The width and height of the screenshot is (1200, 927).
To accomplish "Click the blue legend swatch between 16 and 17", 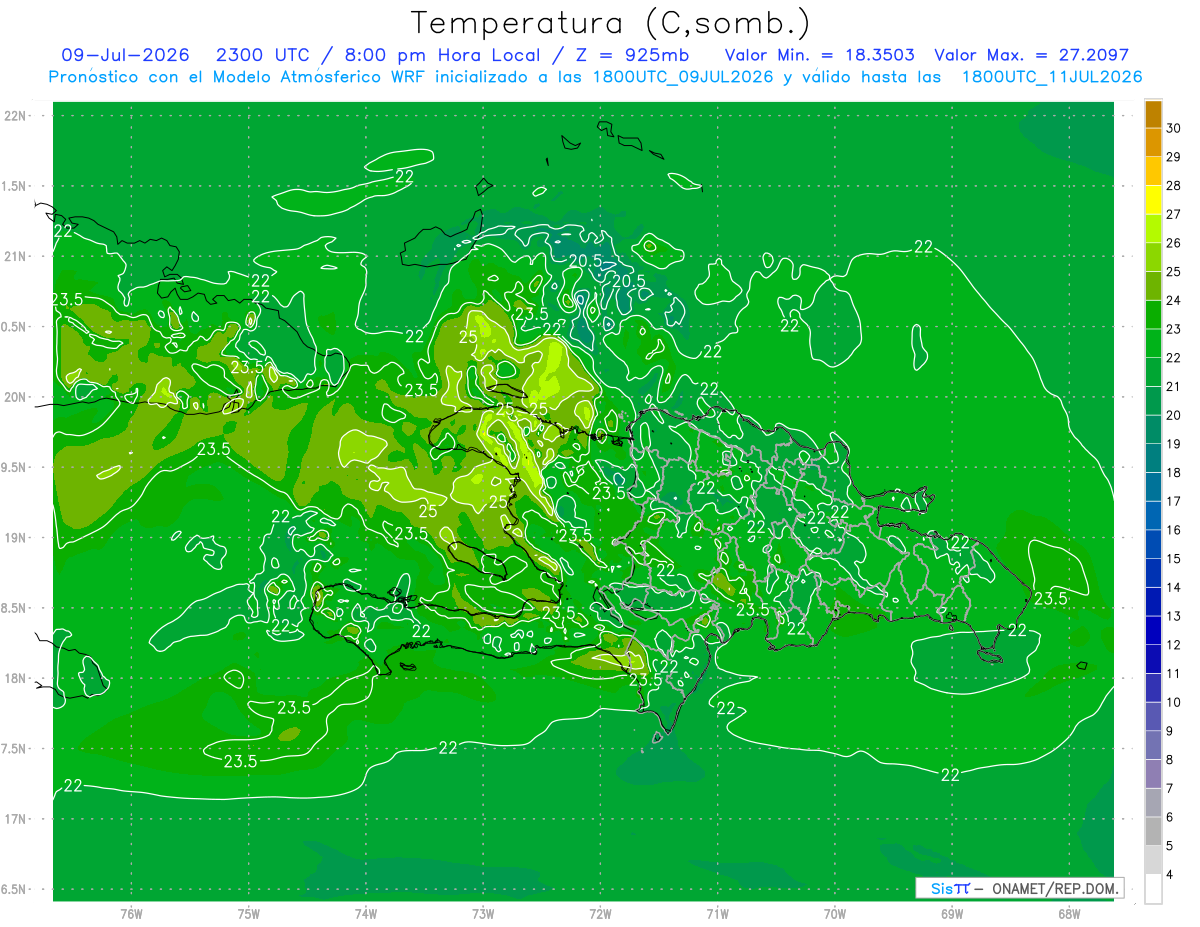I will (1153, 516).
